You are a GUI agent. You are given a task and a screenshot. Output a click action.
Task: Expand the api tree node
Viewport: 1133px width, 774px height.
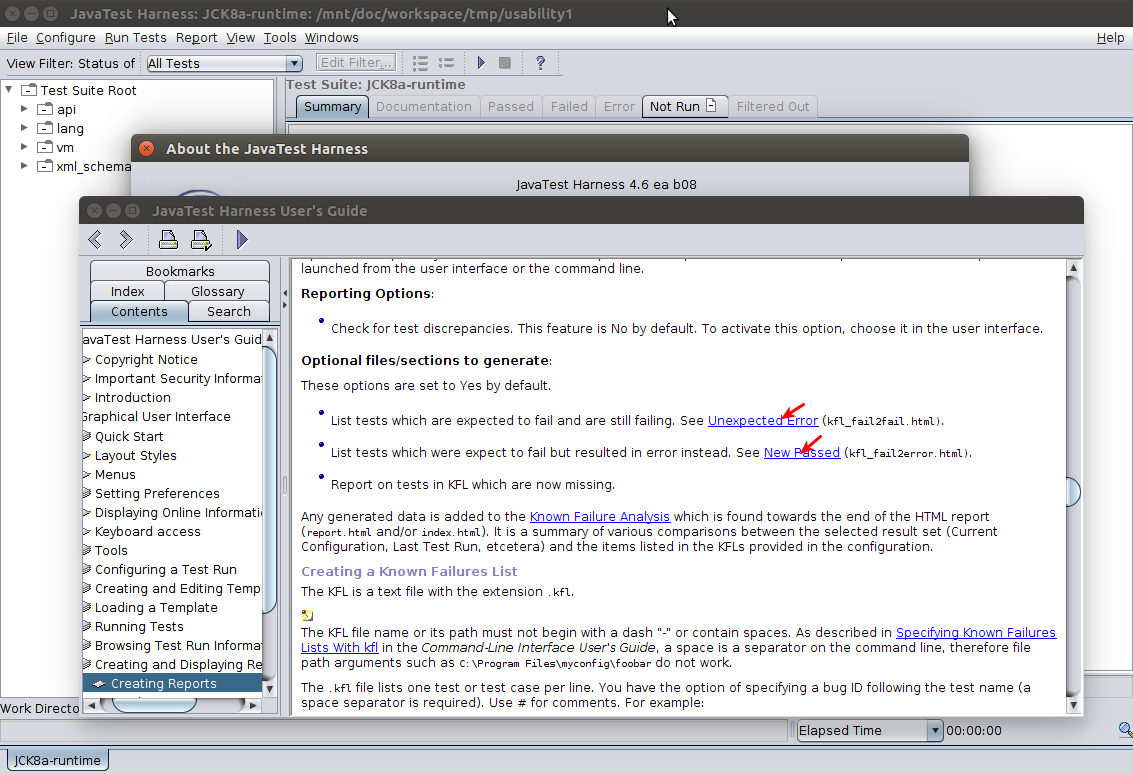pos(25,109)
